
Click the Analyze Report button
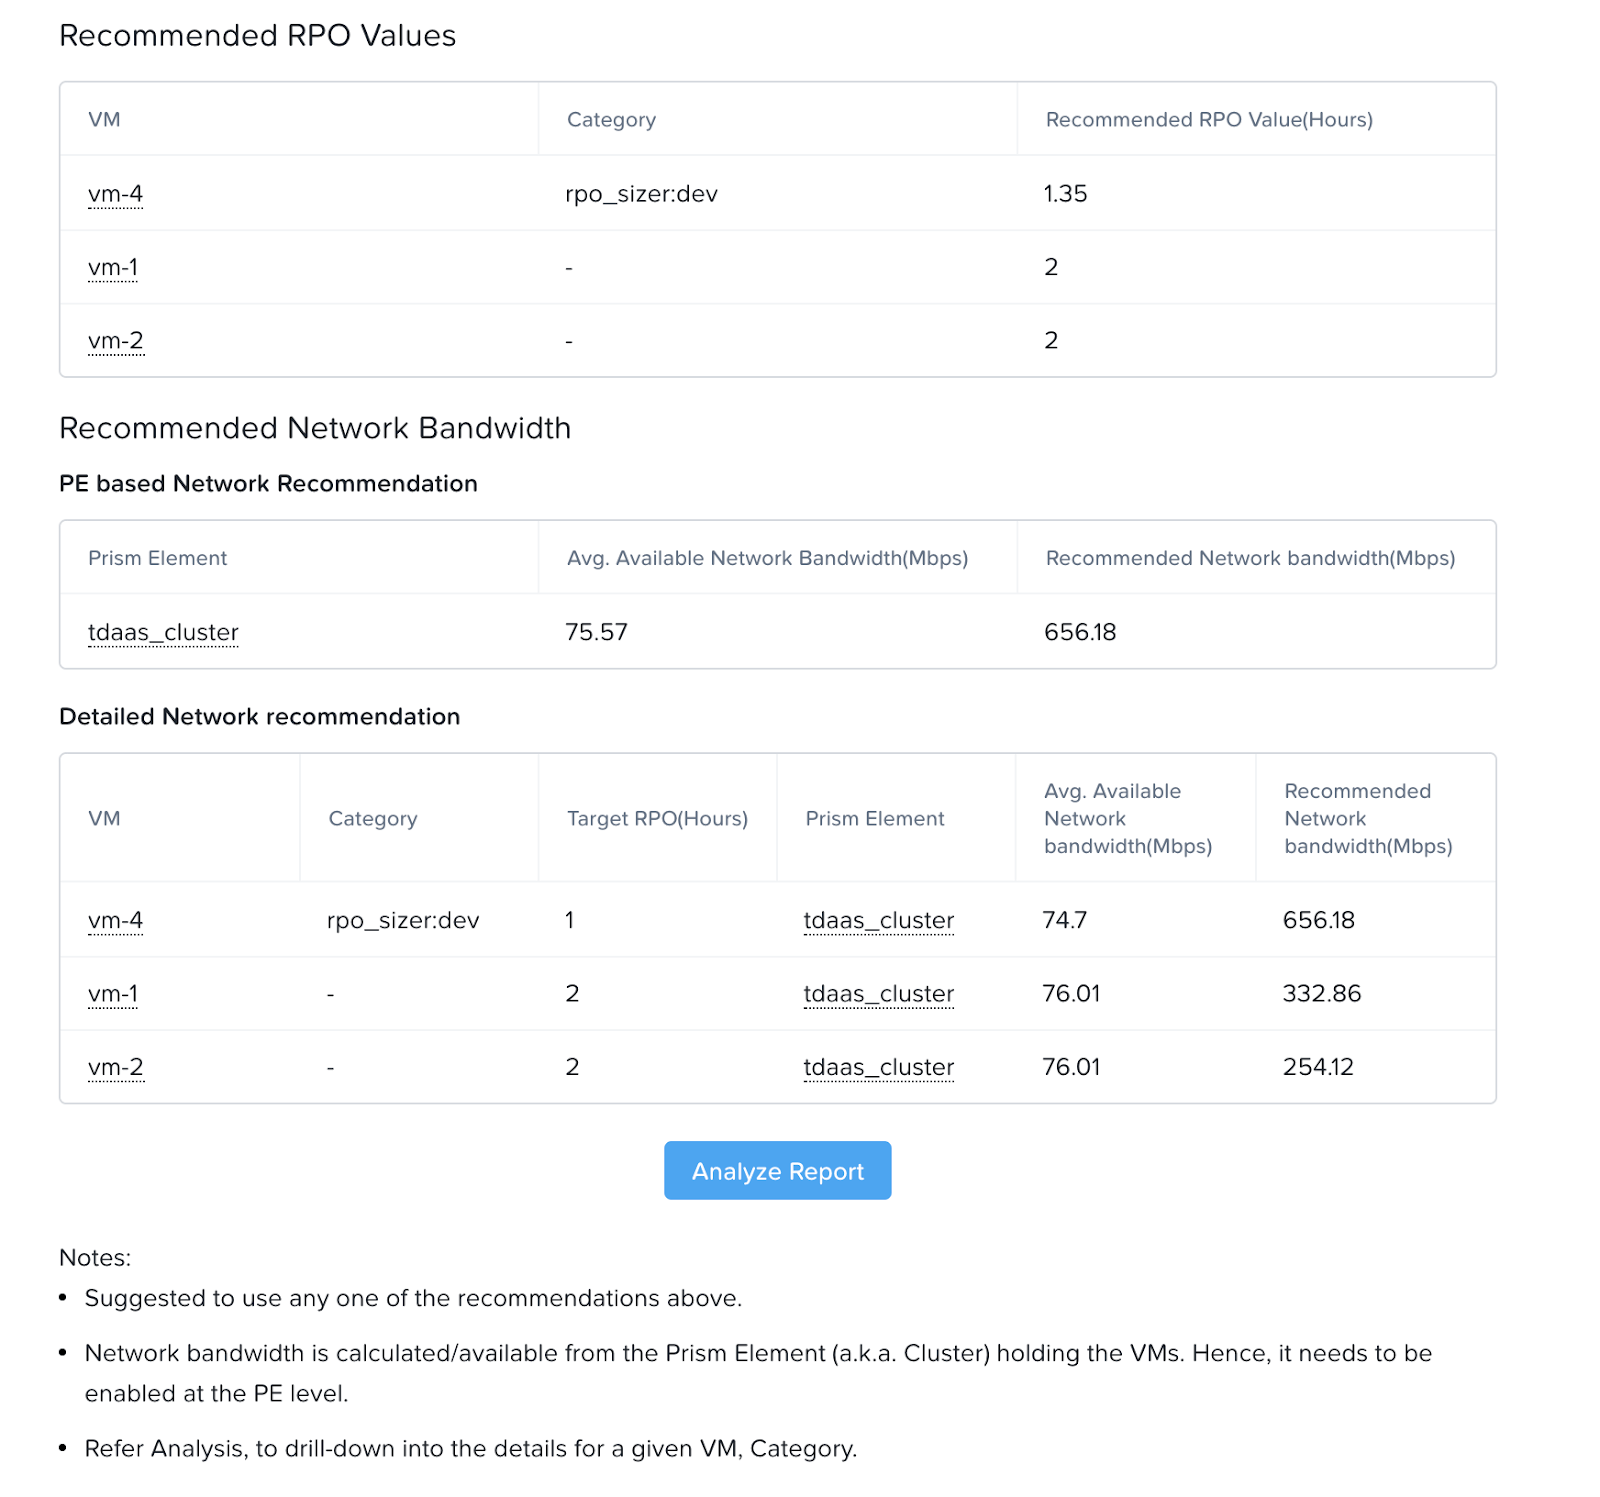(777, 1170)
